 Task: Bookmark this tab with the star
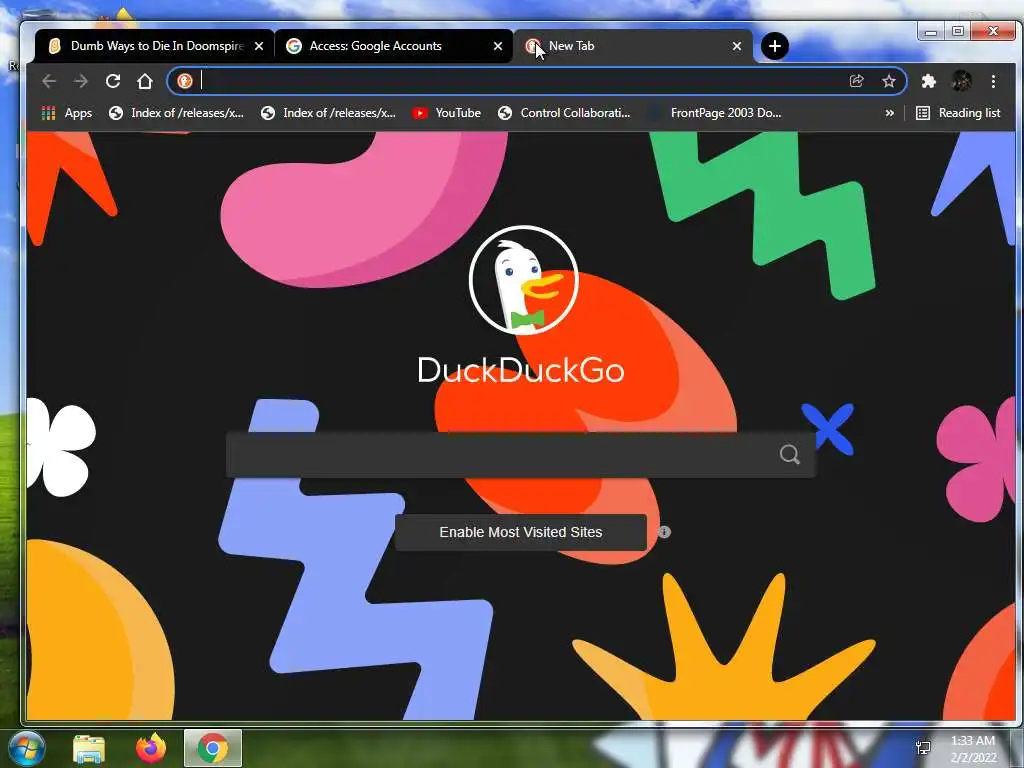pyautogui.click(x=889, y=81)
